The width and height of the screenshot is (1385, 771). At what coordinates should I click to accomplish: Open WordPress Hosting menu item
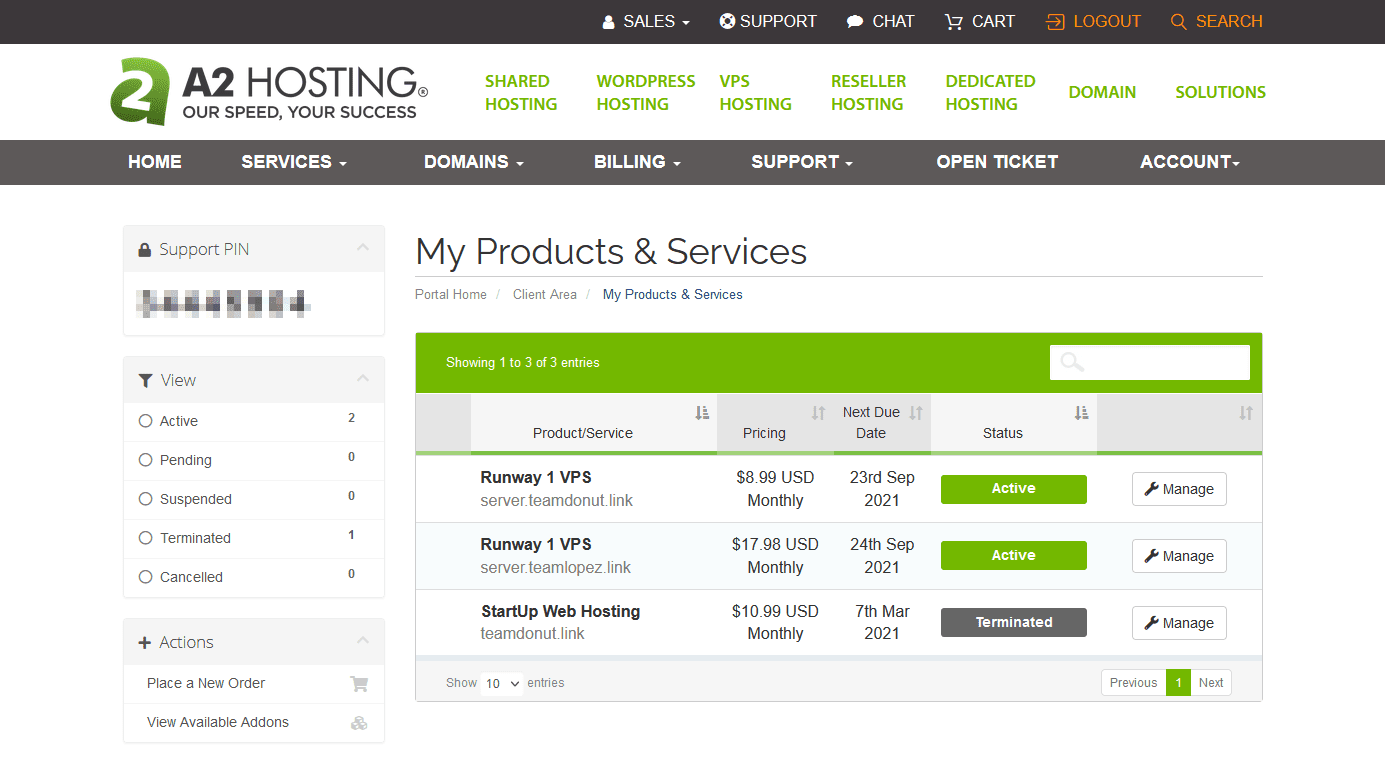(646, 92)
